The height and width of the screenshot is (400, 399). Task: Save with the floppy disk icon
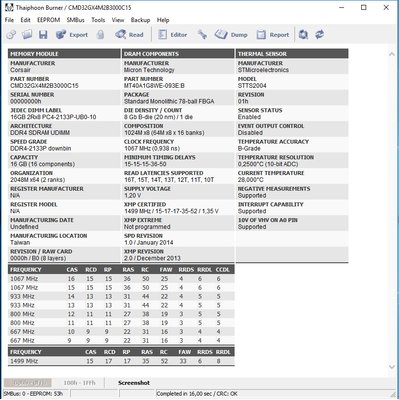pos(43,34)
